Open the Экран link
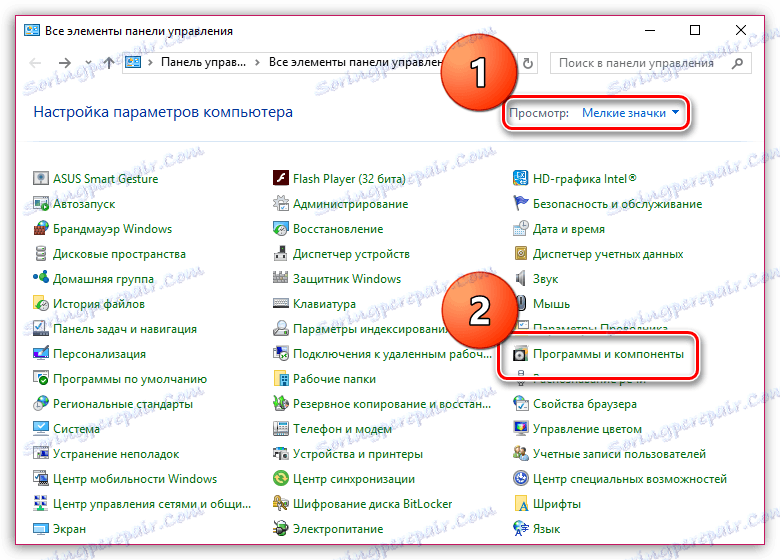The width and height of the screenshot is (780, 560). coord(69,528)
